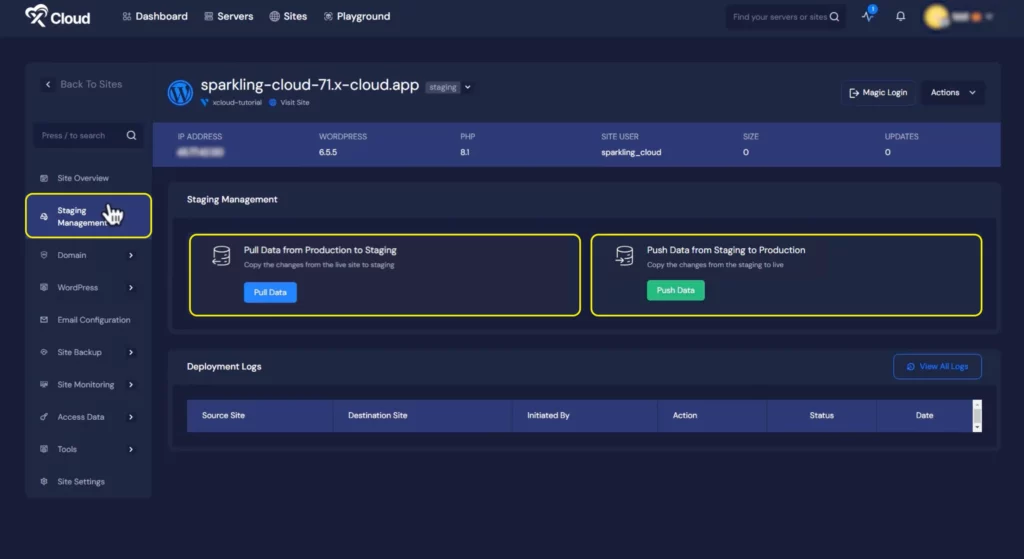Click the PHP version 8.1 value
This screenshot has width=1024, height=559.
point(464,152)
